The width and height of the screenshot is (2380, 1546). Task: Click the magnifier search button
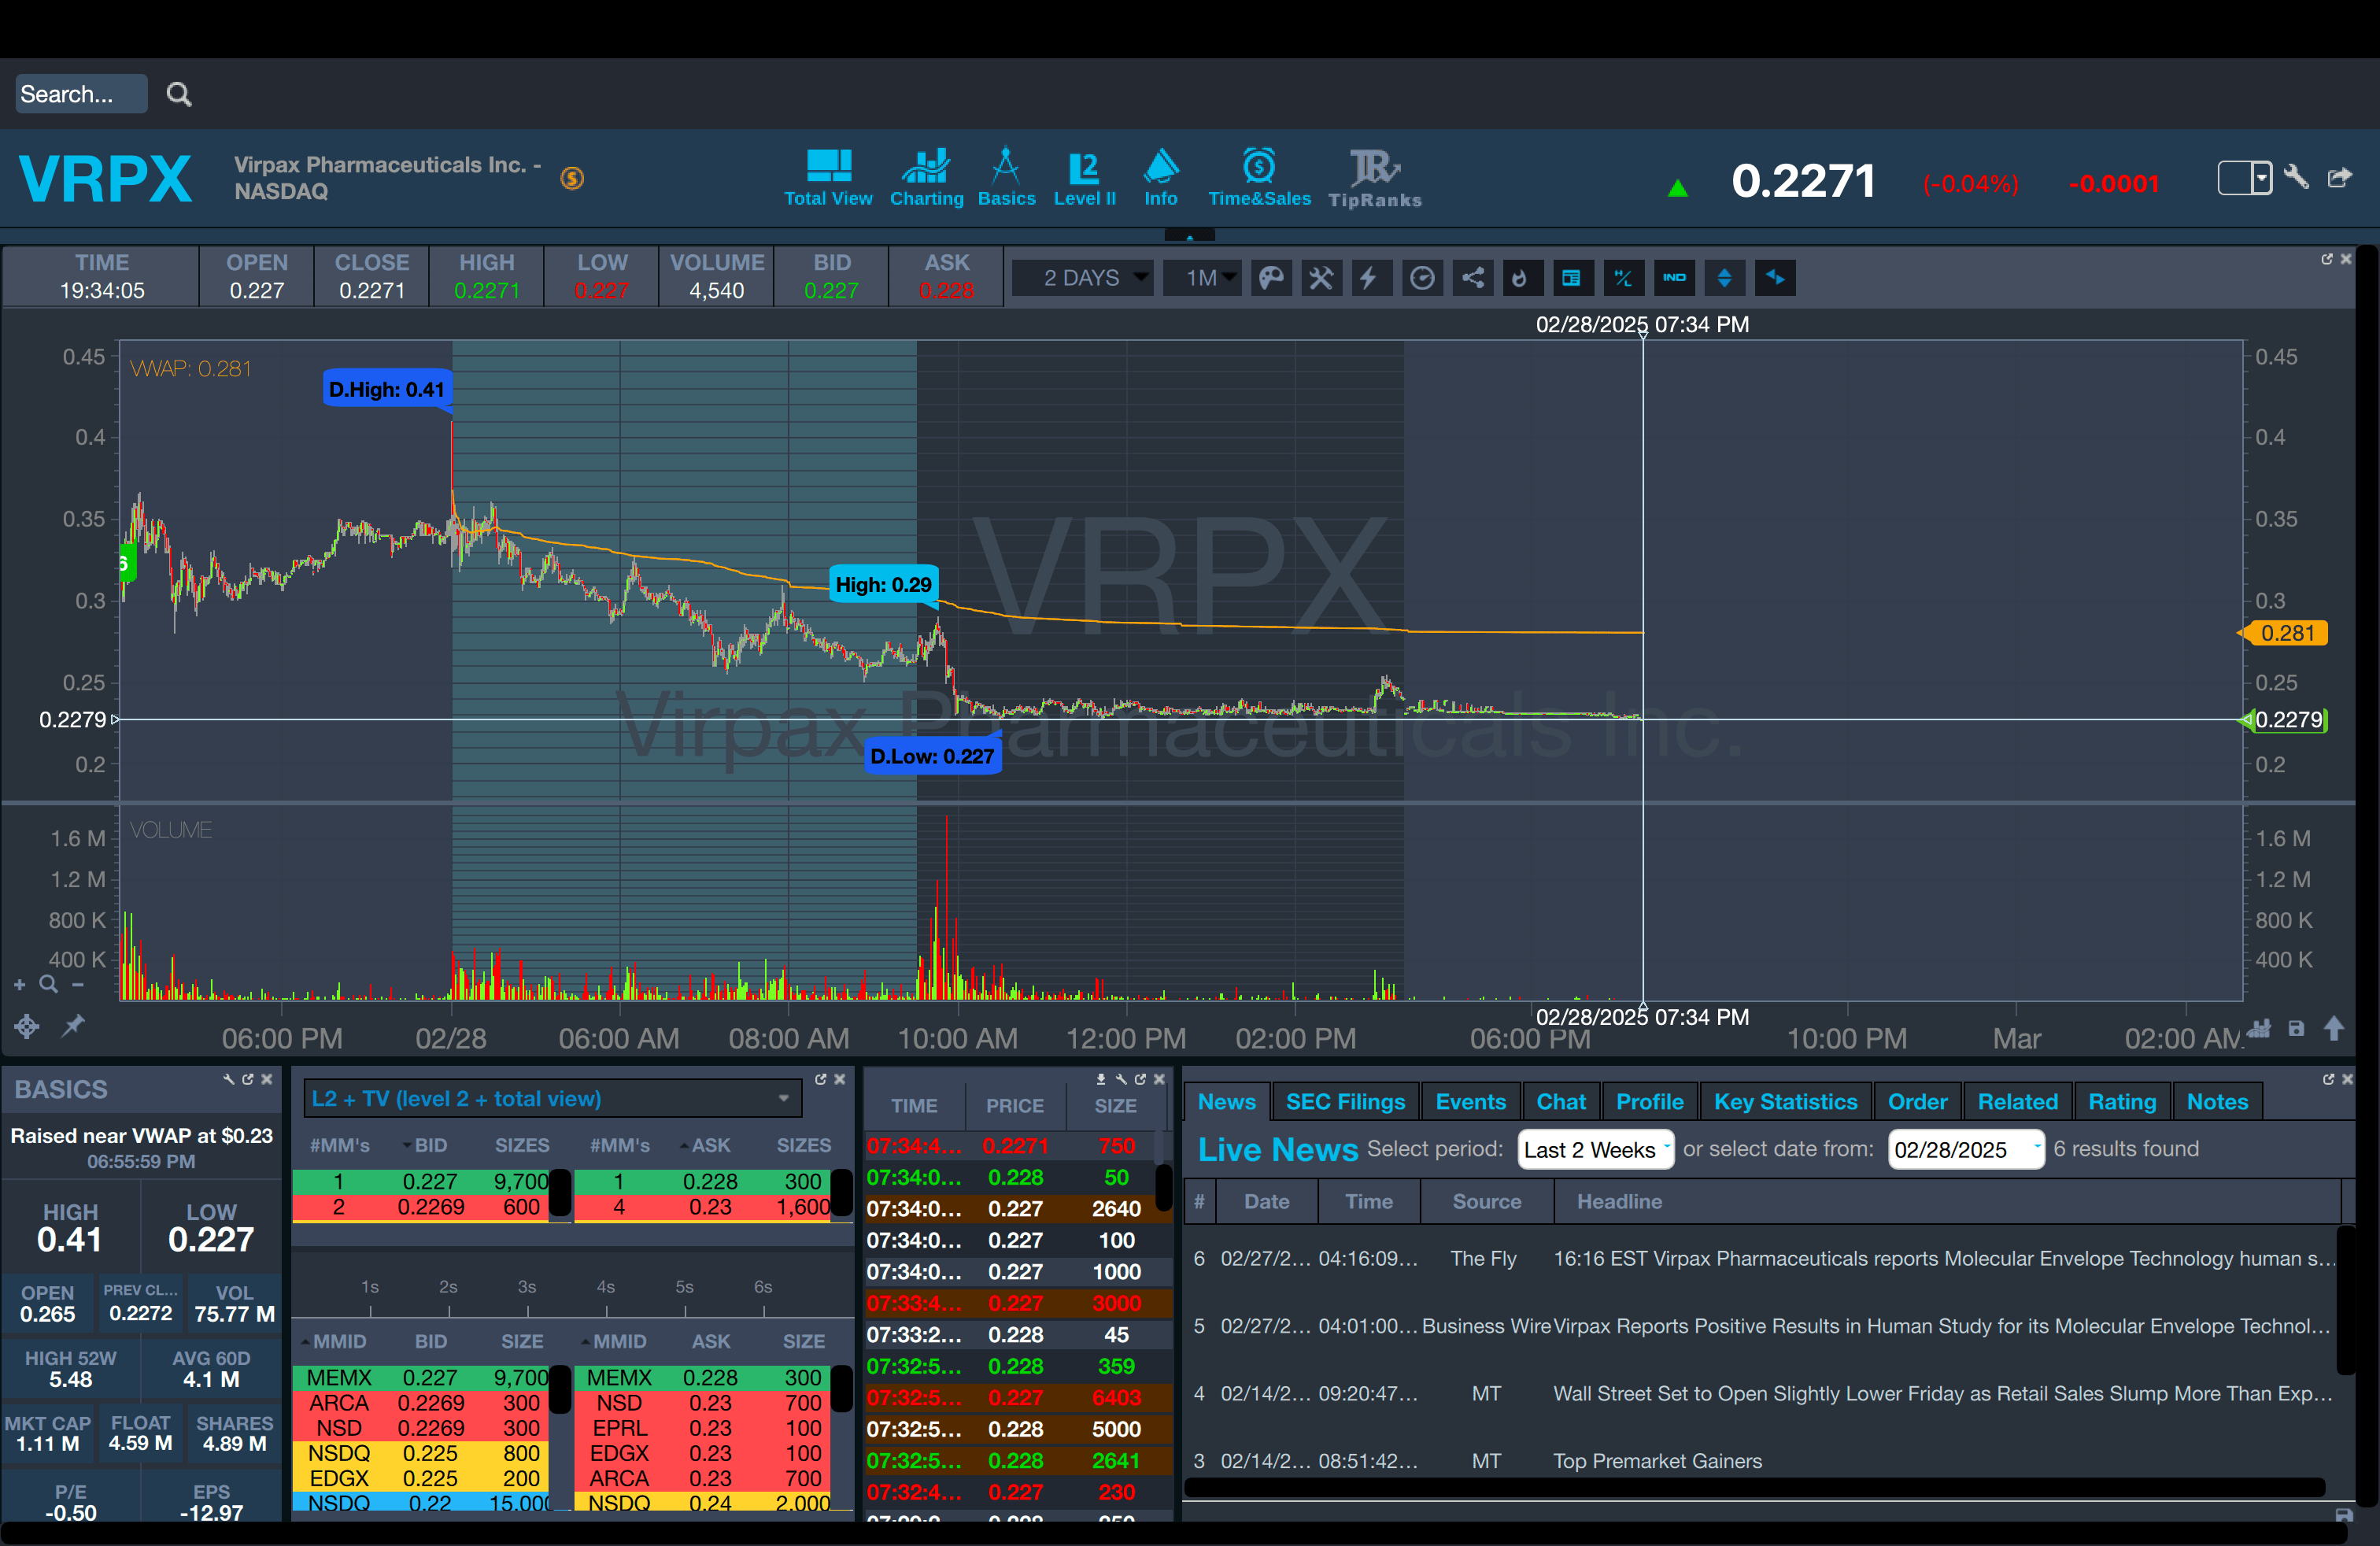pos(179,94)
